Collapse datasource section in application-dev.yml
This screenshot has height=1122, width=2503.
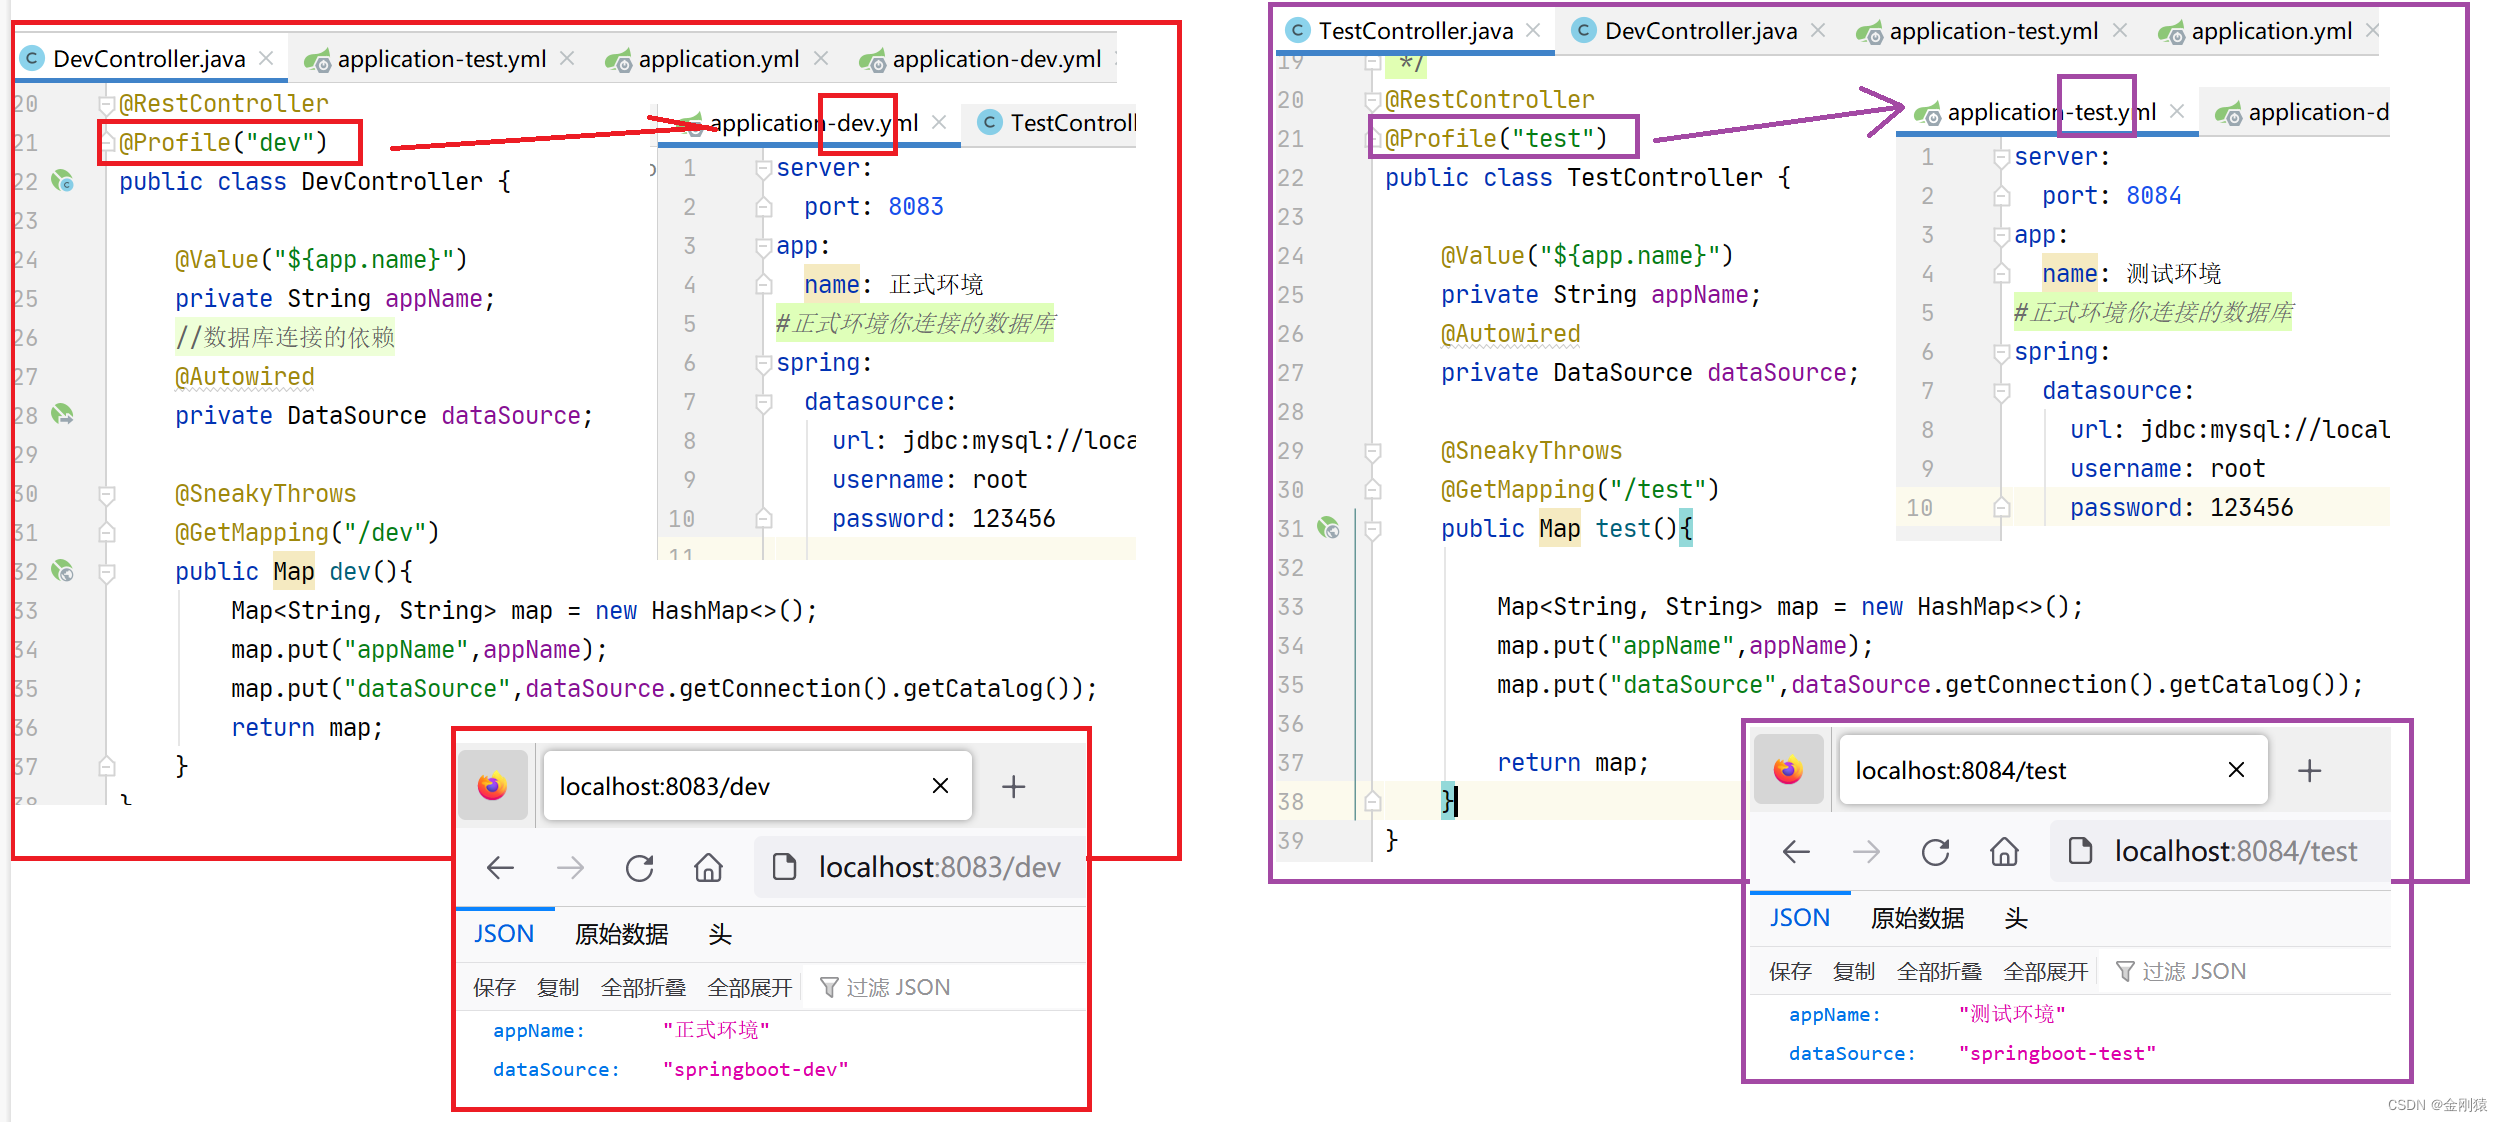(764, 402)
